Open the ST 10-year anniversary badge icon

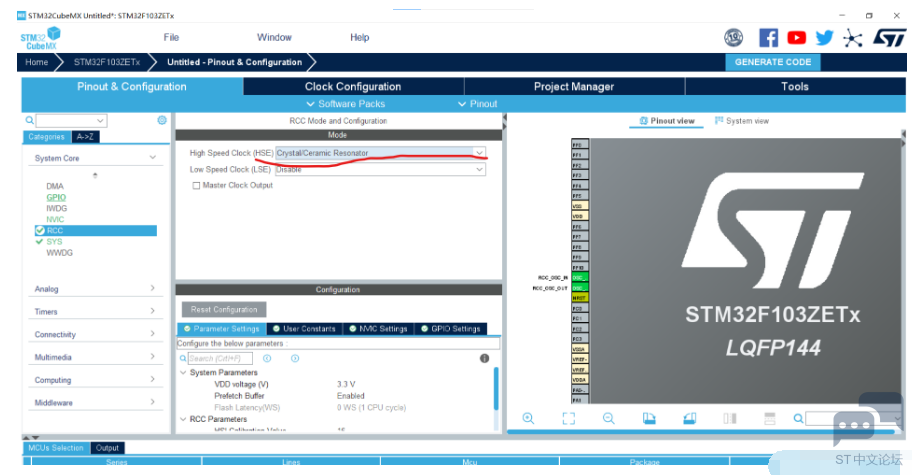point(733,38)
